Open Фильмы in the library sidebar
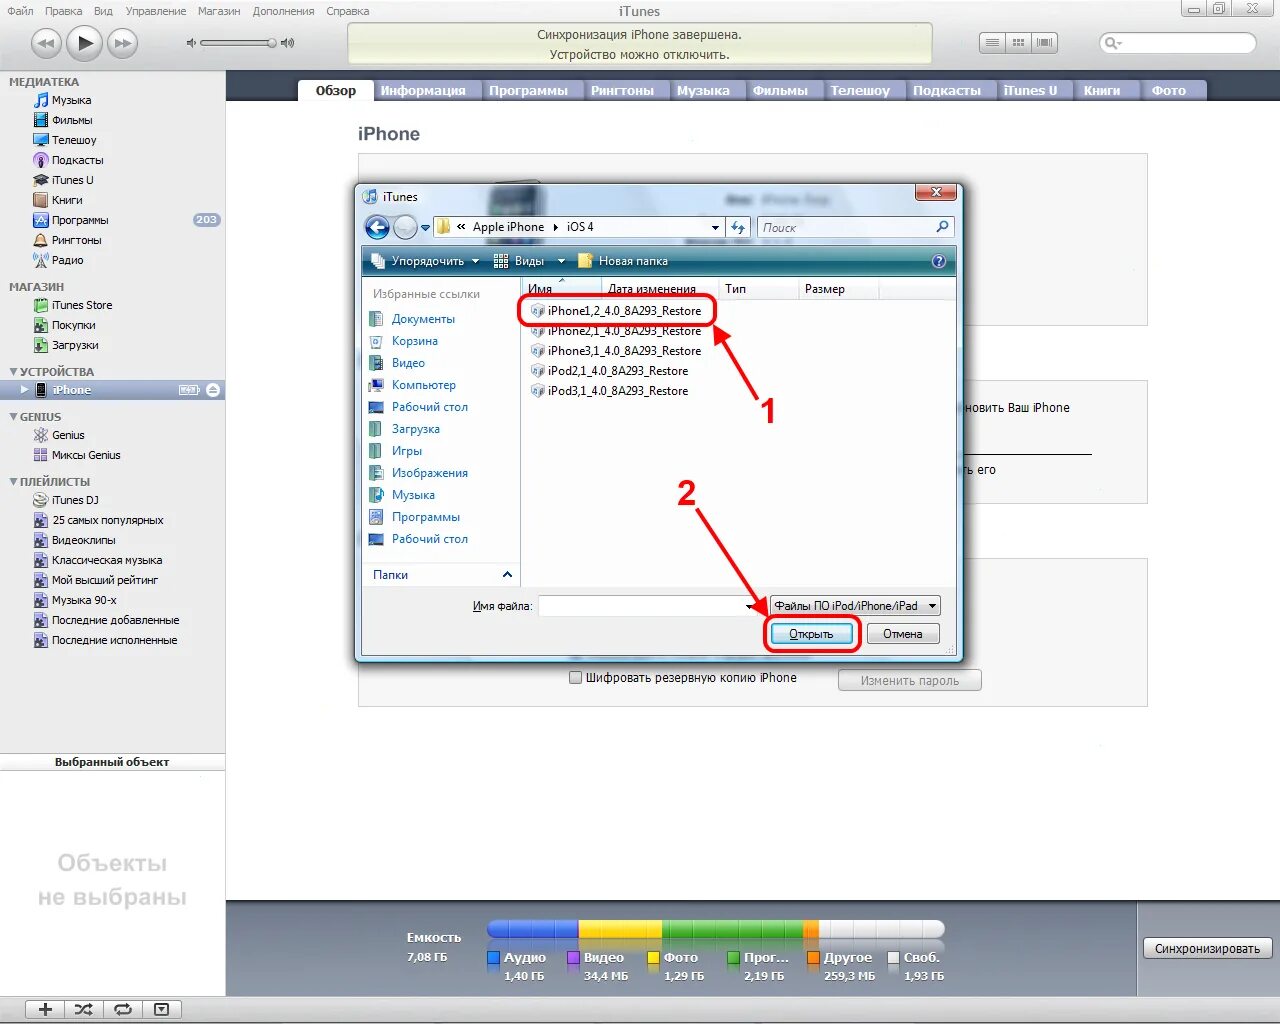The width and height of the screenshot is (1280, 1024). [x=71, y=120]
